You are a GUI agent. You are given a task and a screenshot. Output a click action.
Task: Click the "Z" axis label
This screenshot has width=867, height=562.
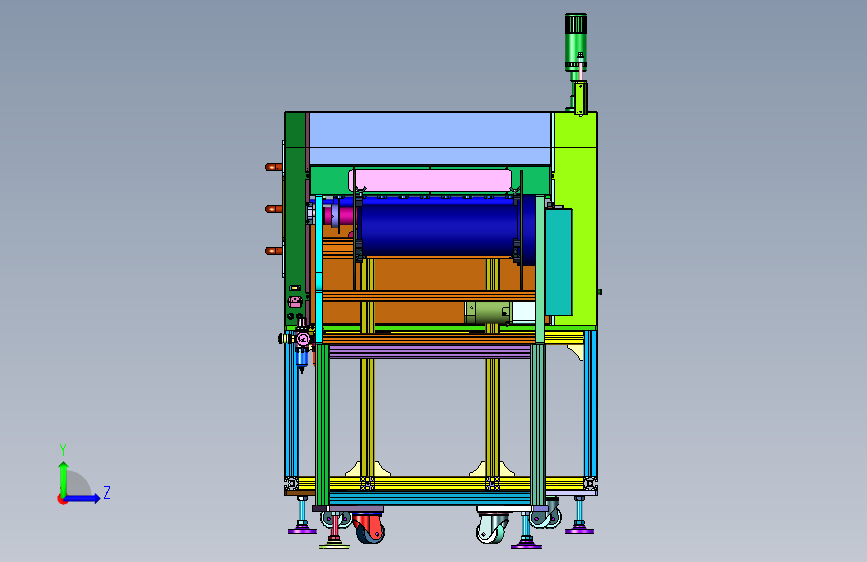(107, 492)
